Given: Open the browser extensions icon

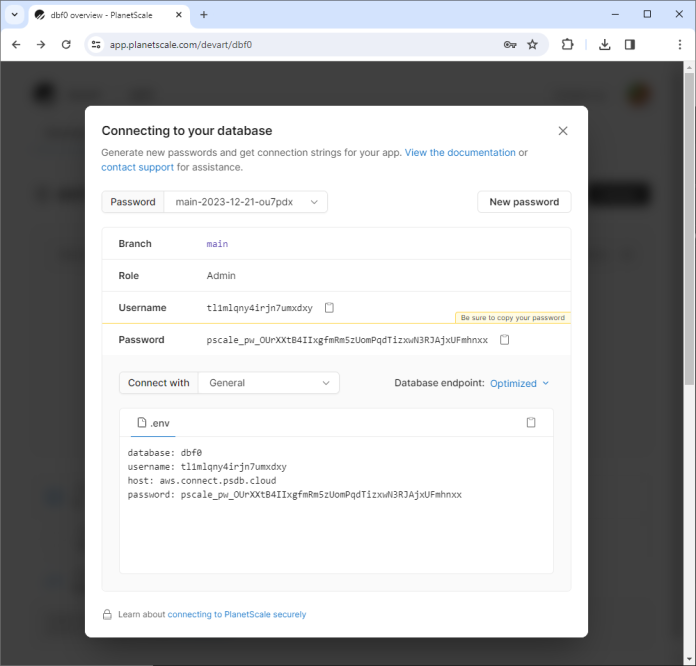Looking at the screenshot, I should point(567,45).
